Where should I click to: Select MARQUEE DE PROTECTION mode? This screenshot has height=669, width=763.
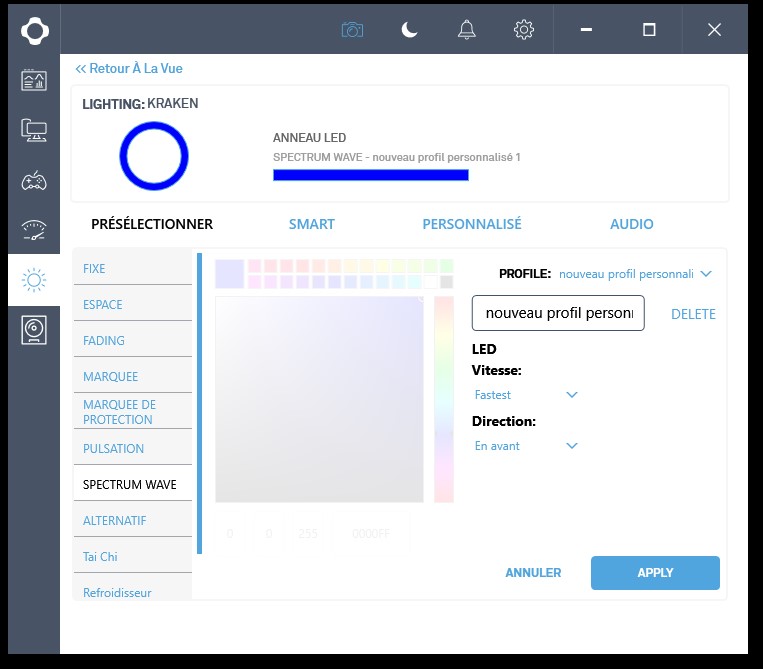point(133,412)
